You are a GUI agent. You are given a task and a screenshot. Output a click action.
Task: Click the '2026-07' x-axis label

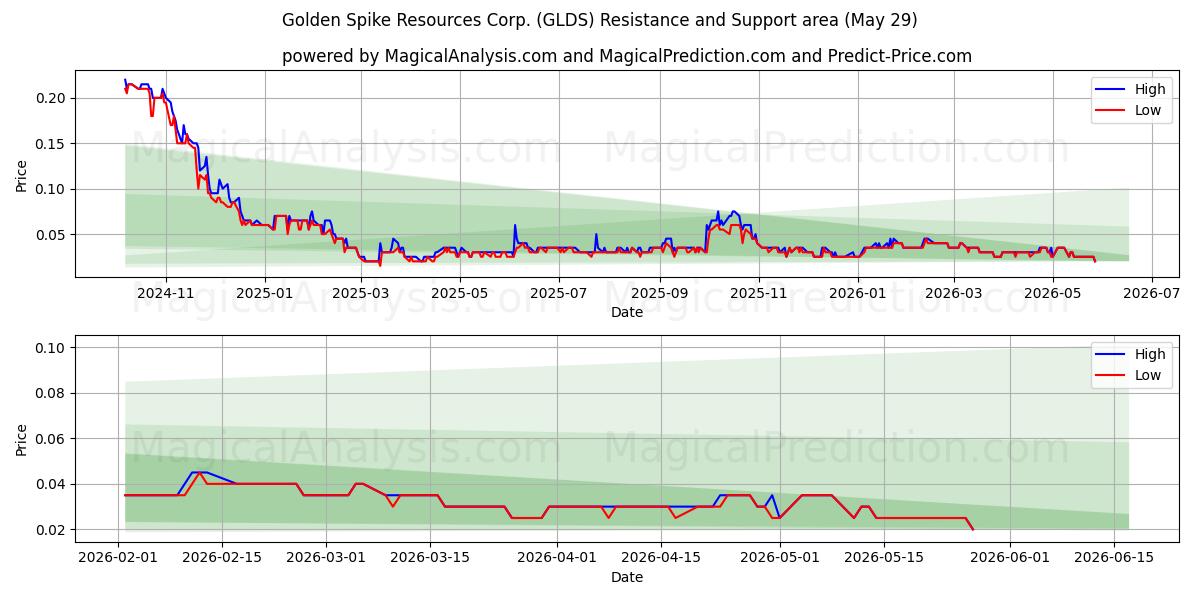1152,294
